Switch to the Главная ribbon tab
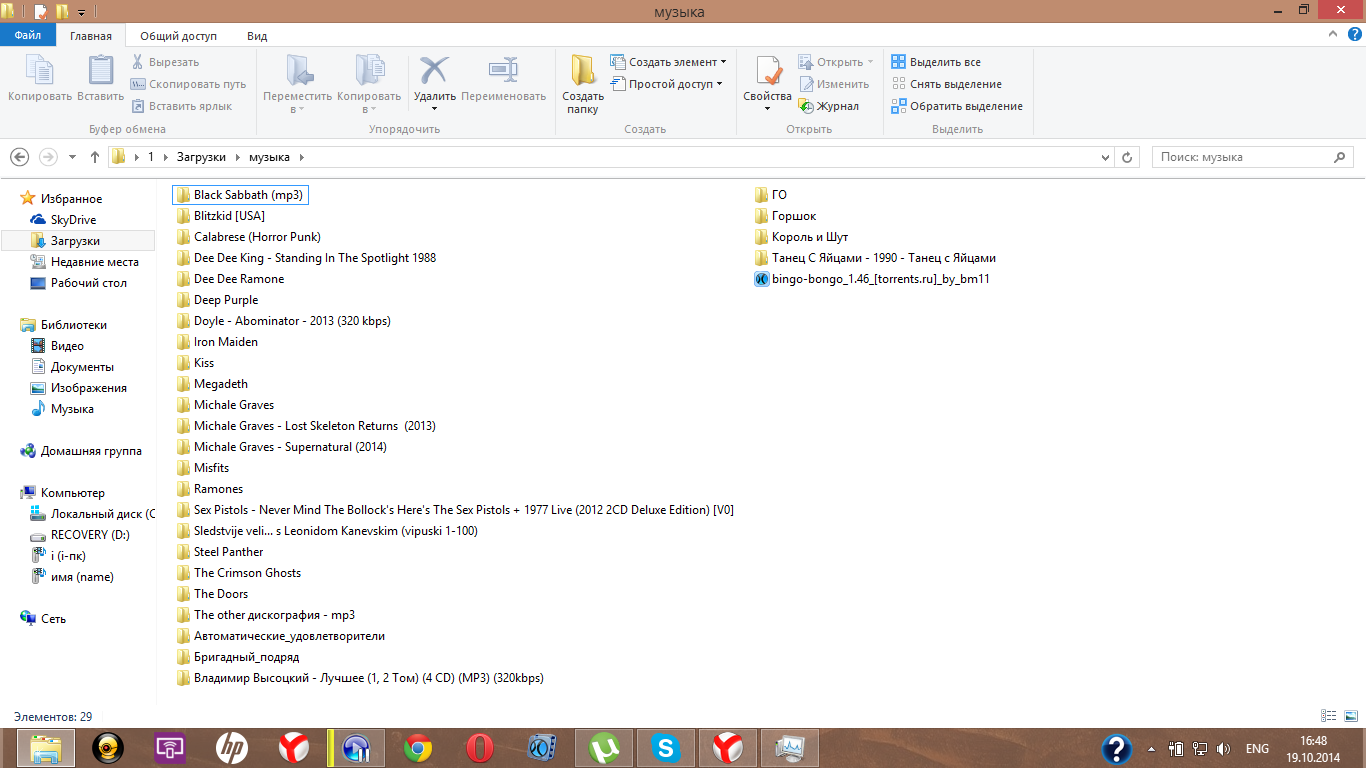This screenshot has width=1366, height=768. [91, 36]
